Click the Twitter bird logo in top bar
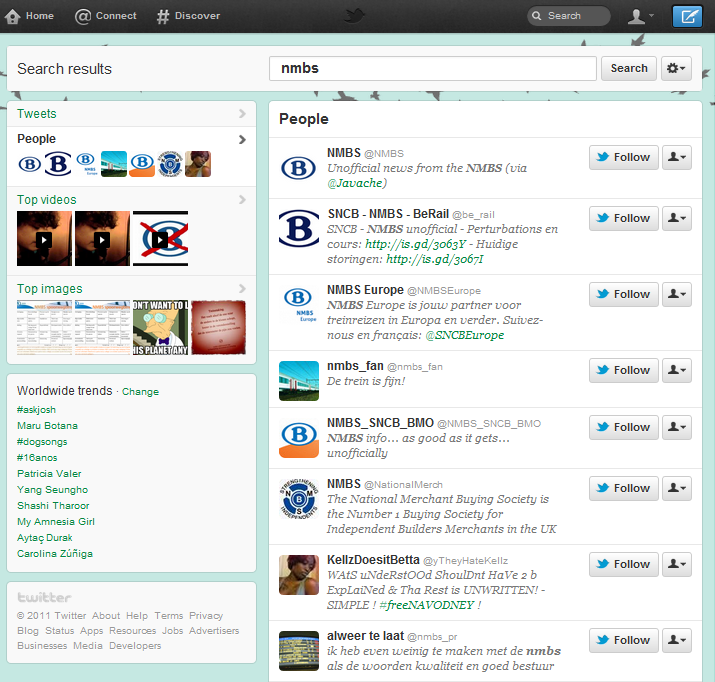Viewport: 715px width, 682px height. (356, 15)
